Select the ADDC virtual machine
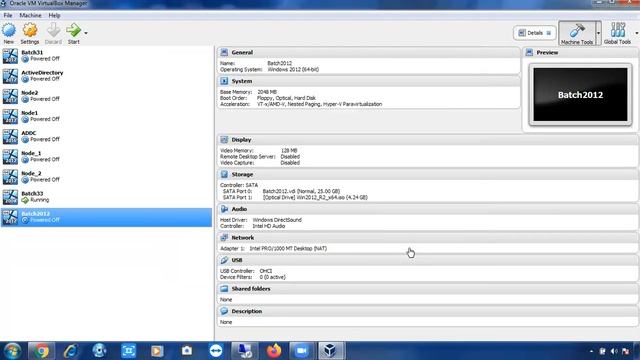 pos(106,136)
